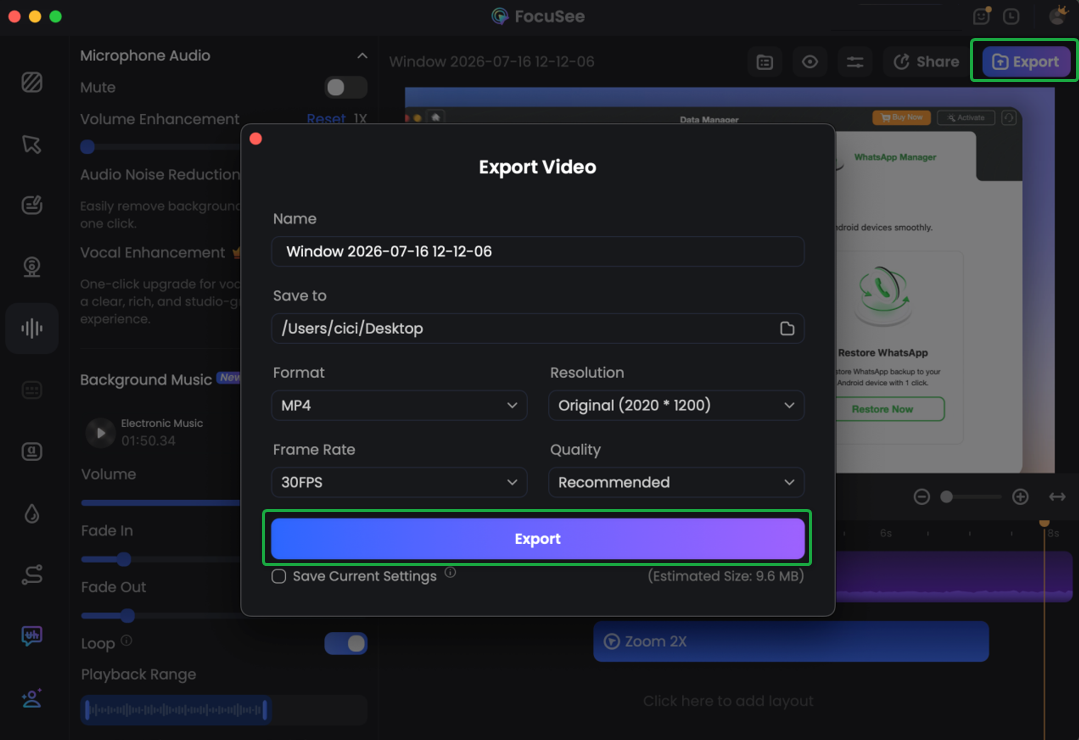Click the fit timeline width arrows icon
Viewport: 1079px width, 740px height.
point(1057,496)
